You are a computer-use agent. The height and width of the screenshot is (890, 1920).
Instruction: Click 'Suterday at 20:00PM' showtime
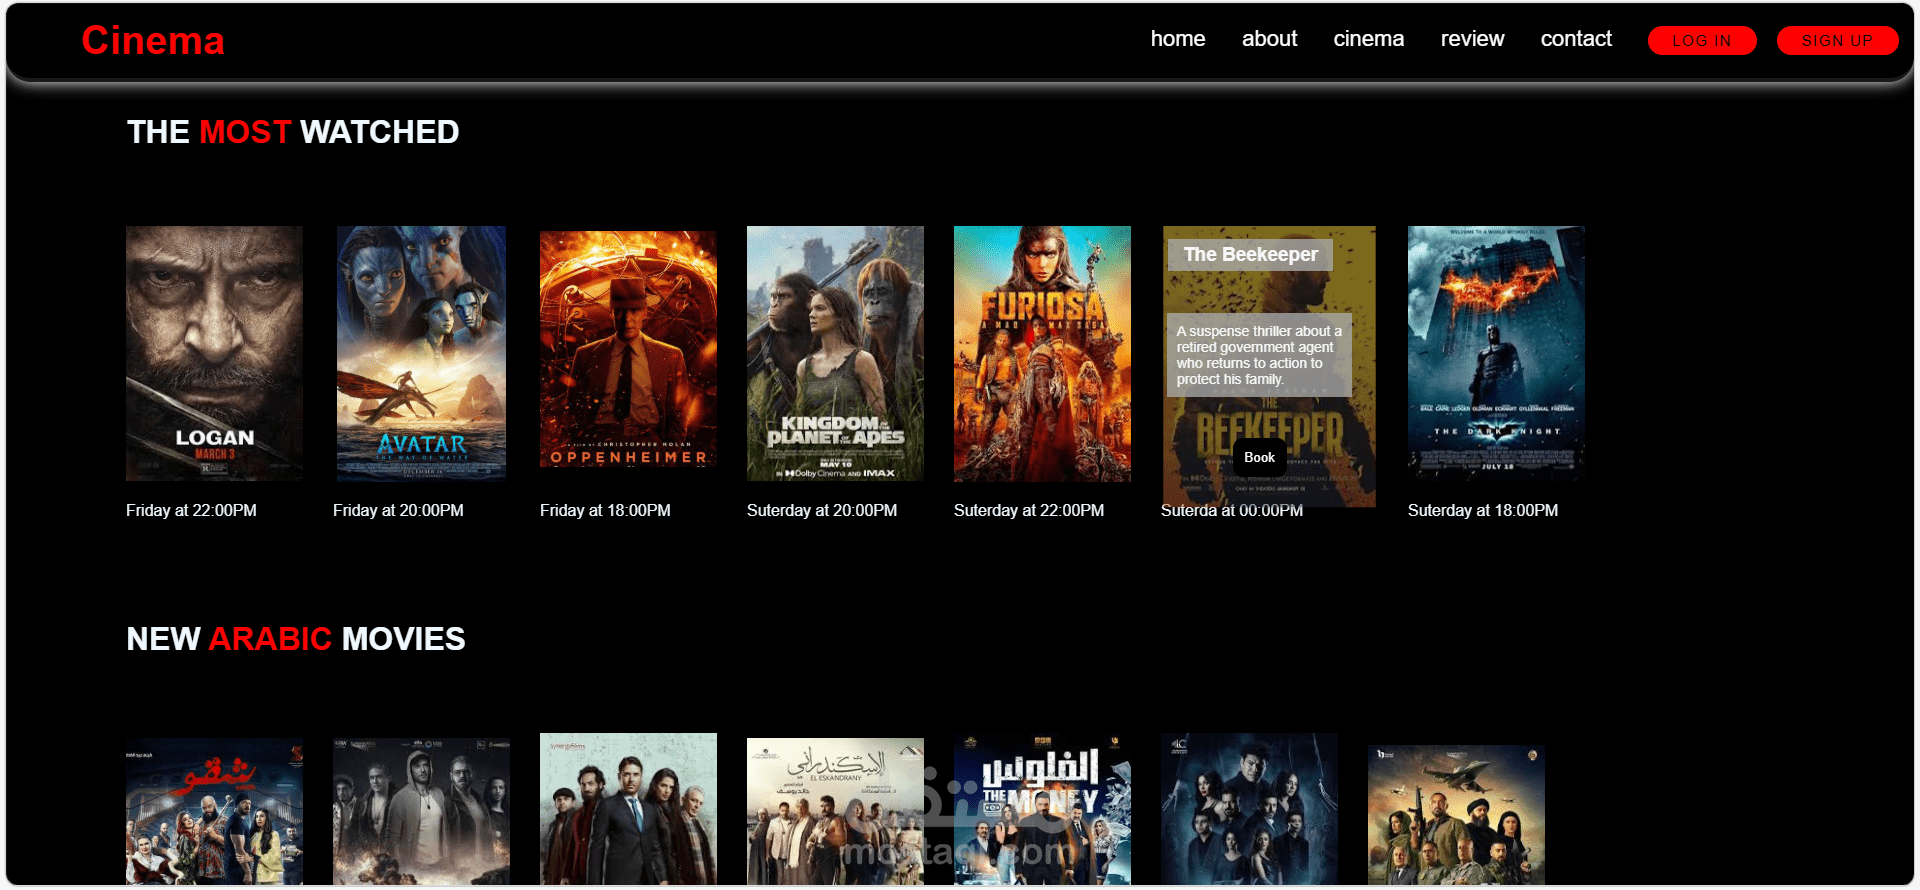click(x=822, y=510)
